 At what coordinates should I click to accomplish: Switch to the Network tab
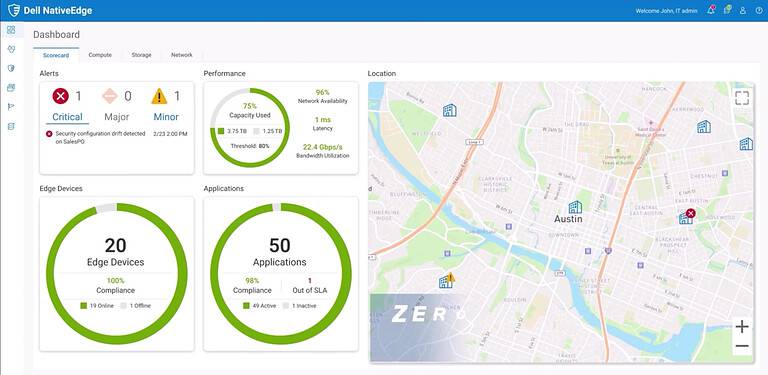[182, 55]
